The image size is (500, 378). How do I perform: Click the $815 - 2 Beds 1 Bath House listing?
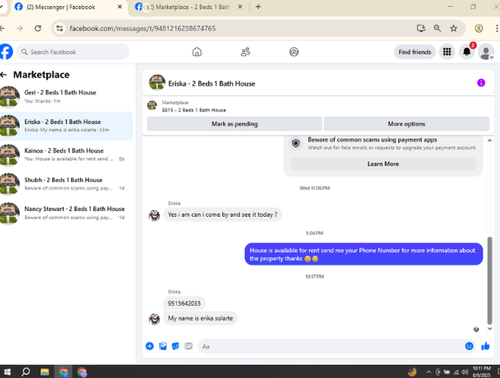tap(194, 110)
